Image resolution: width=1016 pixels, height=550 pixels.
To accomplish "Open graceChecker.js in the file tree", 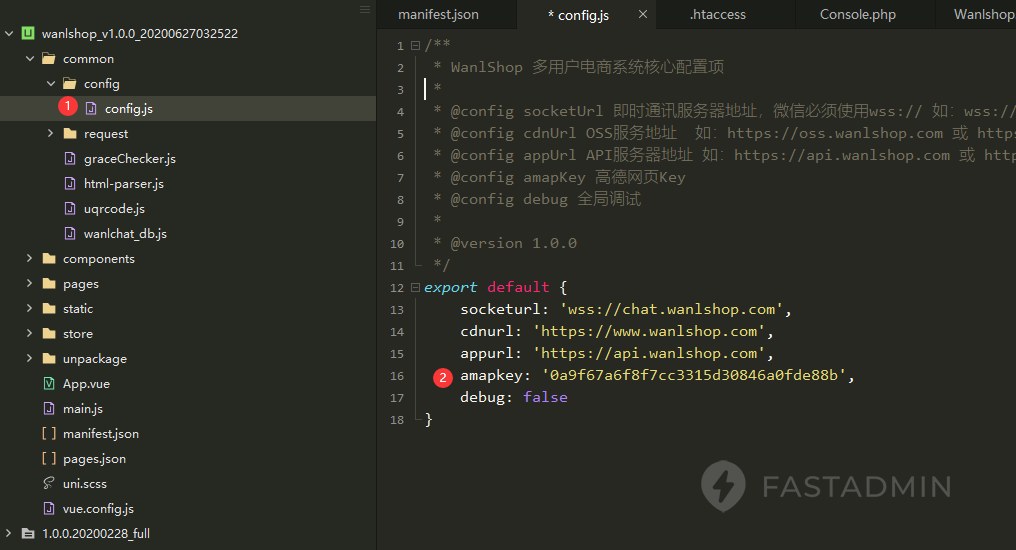I will (130, 158).
